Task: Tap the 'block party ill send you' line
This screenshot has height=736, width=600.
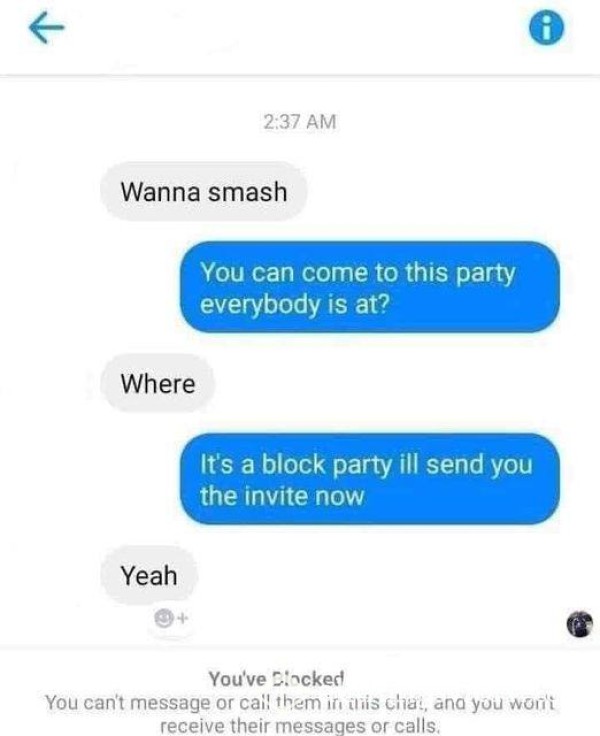Action: [397, 465]
